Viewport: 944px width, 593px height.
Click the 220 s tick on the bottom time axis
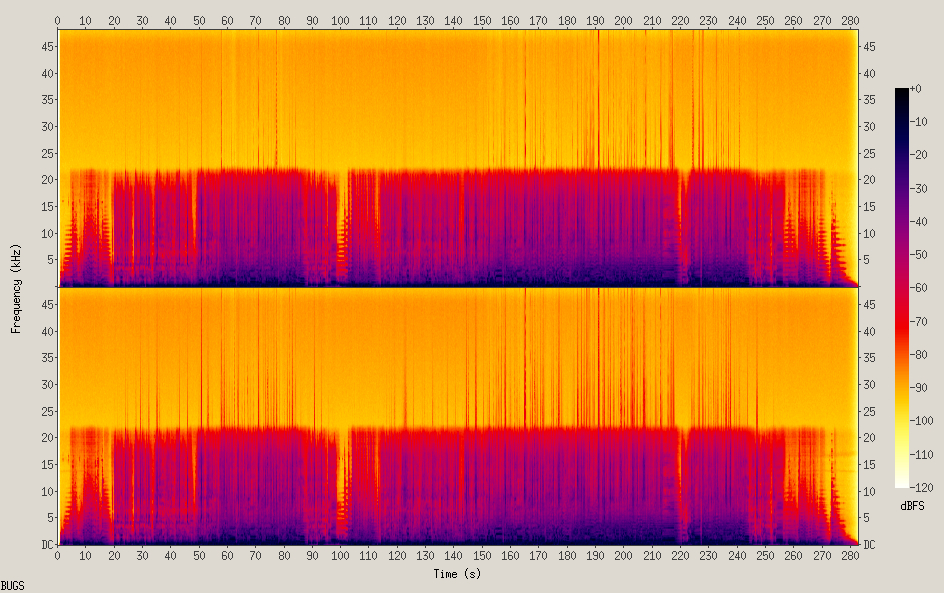coord(680,556)
